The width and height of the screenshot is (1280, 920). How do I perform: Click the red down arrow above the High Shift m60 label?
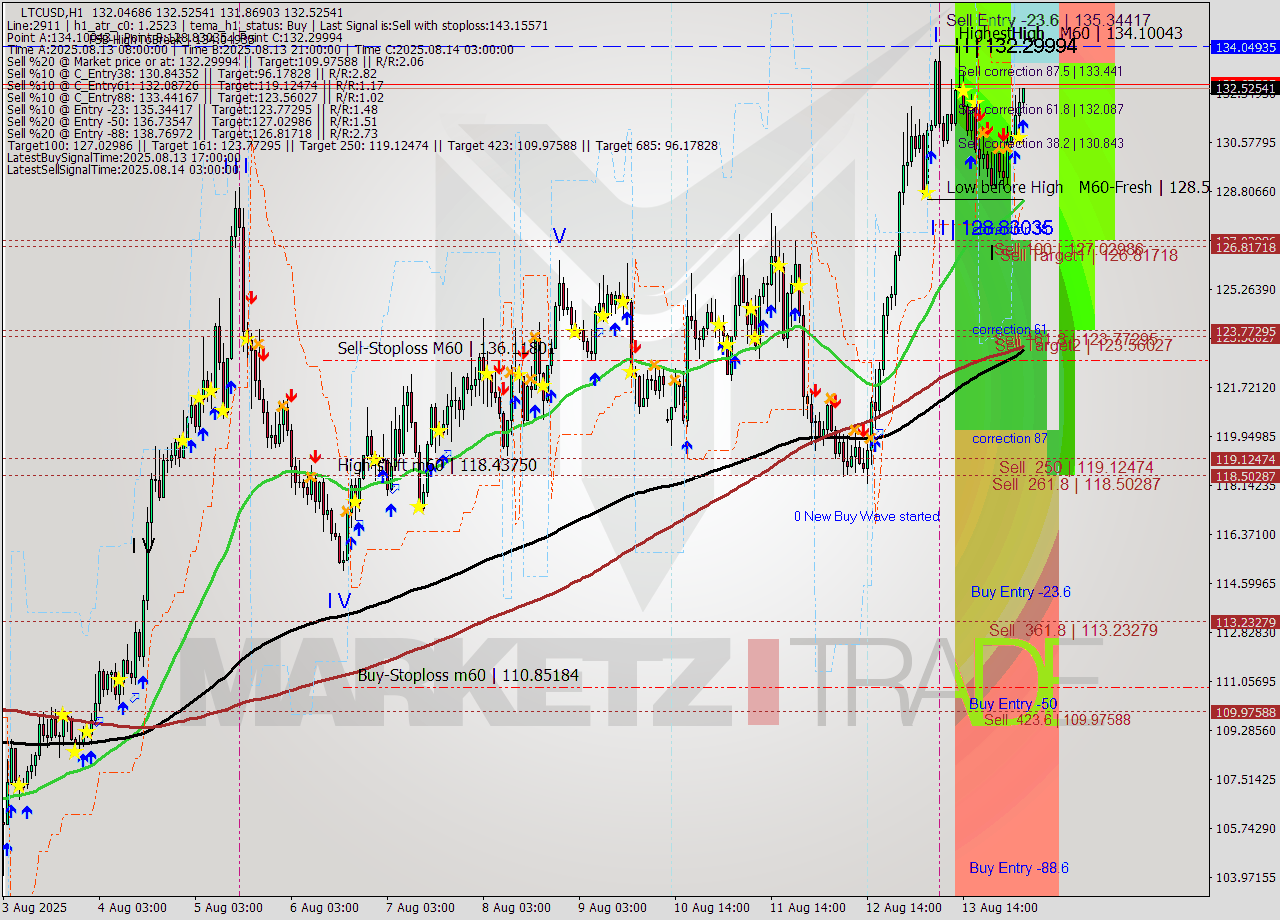(x=315, y=455)
